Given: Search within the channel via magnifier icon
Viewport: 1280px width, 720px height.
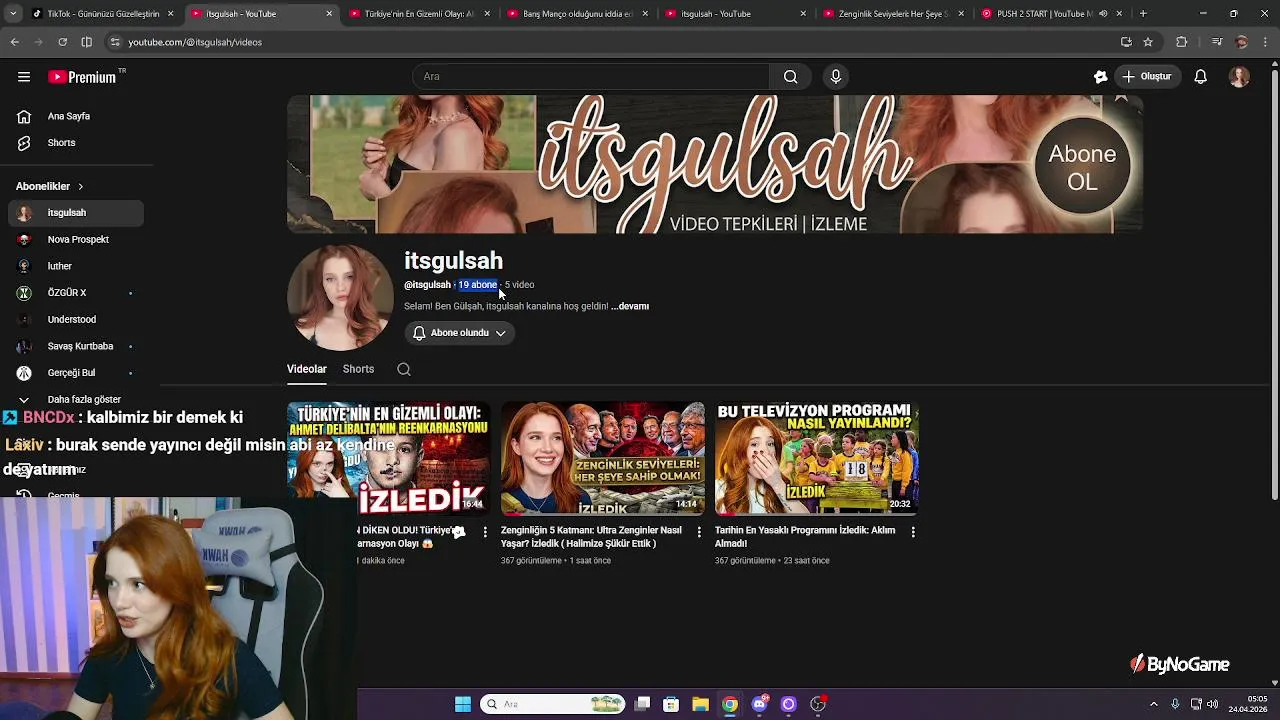Looking at the screenshot, I should coord(404,369).
